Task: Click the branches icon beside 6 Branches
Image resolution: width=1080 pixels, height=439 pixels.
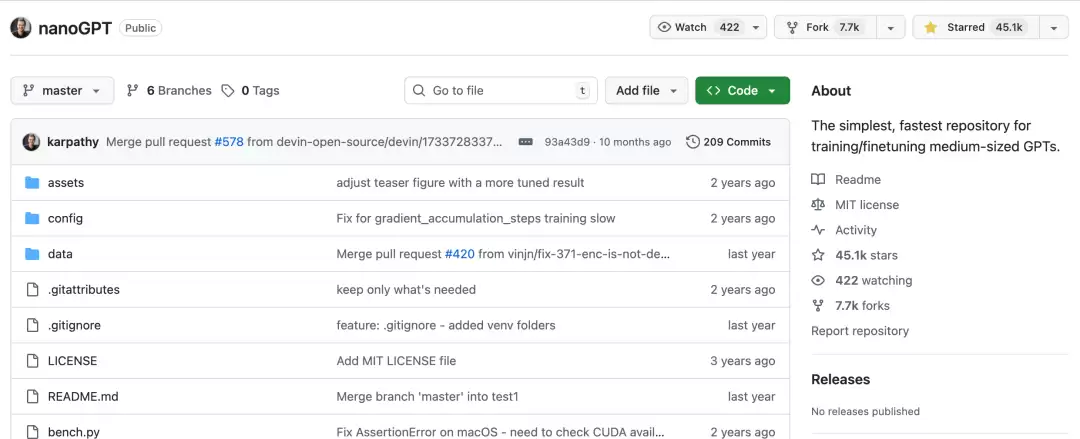Action: pyautogui.click(x=133, y=91)
